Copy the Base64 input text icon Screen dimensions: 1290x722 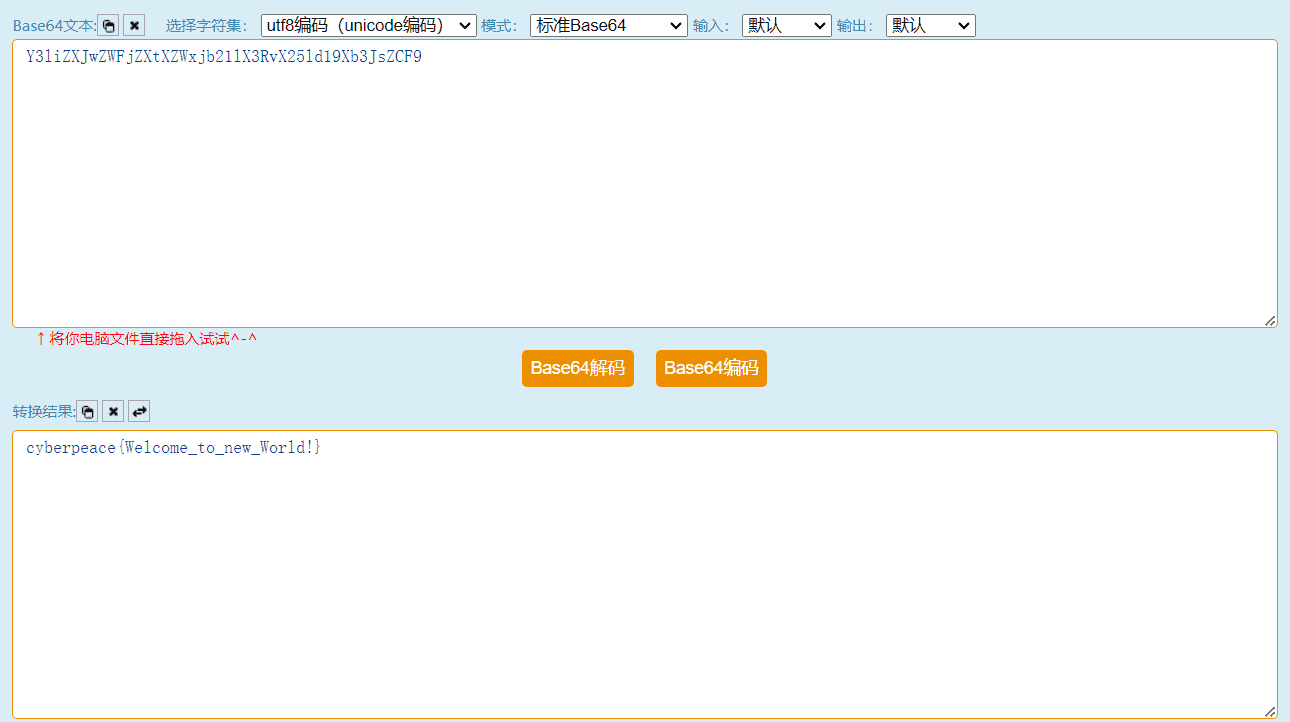pos(109,25)
